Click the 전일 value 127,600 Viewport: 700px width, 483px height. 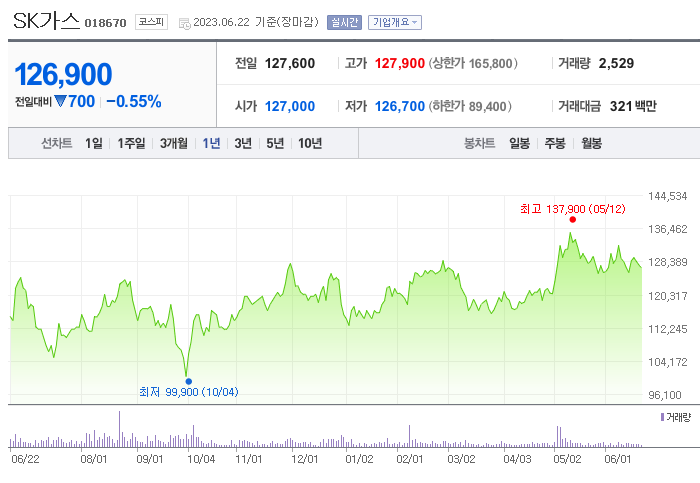click(x=290, y=63)
